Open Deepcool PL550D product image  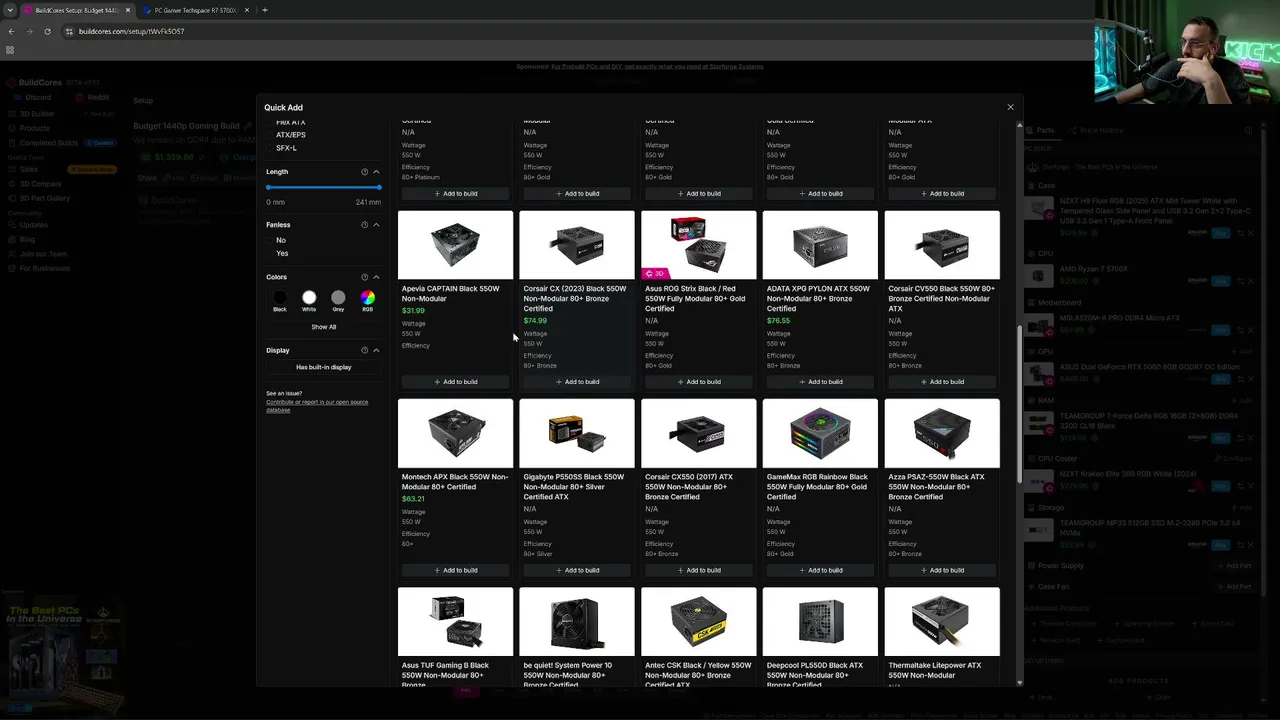821,622
